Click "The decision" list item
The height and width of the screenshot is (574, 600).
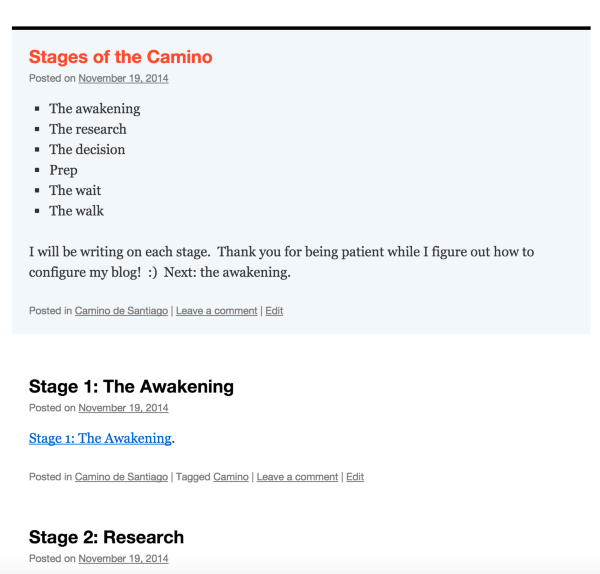(x=87, y=150)
